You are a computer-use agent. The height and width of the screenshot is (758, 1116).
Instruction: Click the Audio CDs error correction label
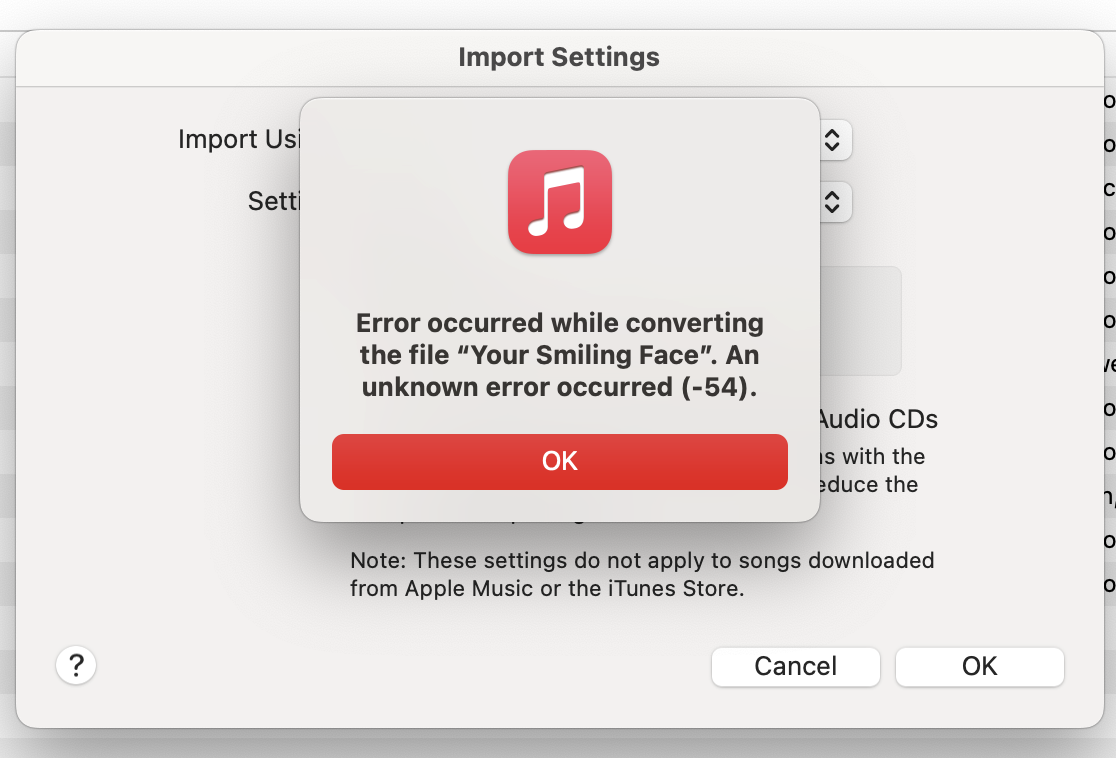pos(878,418)
